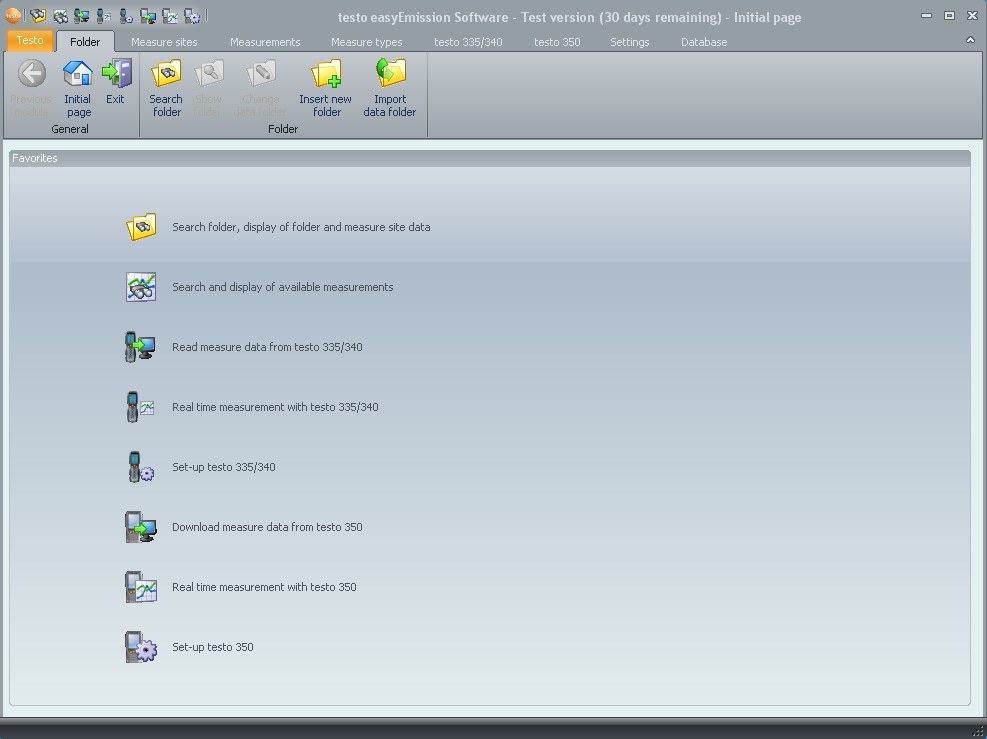Click Download measure data from testo 350
Screen dimensions: 987x739
(267, 527)
